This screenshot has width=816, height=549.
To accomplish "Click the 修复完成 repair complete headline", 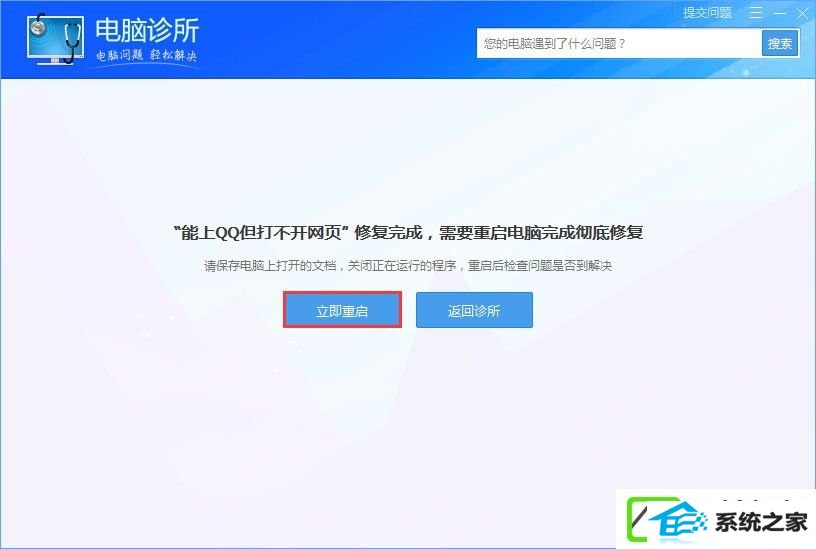I will point(408,233).
